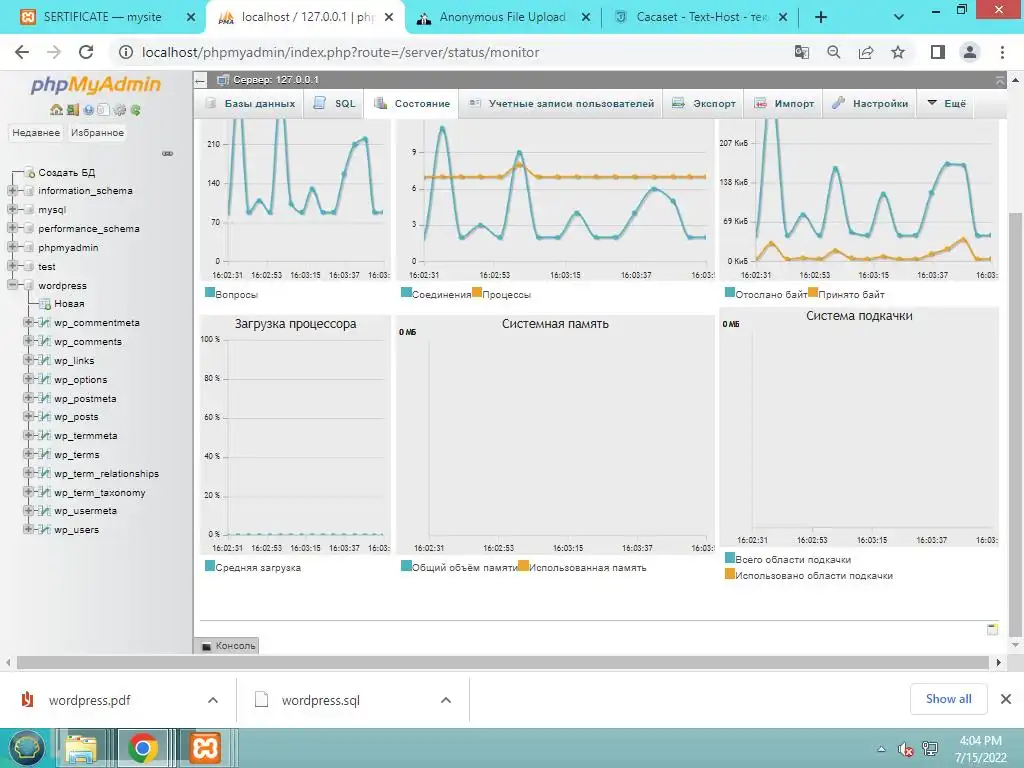The image size is (1024, 768).
Task: Bookmark this page with star icon
Action: point(898,52)
